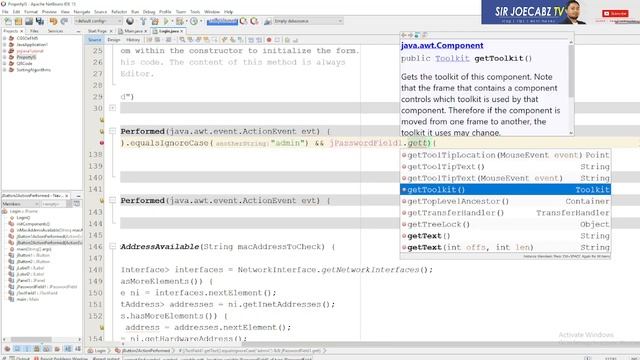Open the Navigate menu

(x=82, y=12)
